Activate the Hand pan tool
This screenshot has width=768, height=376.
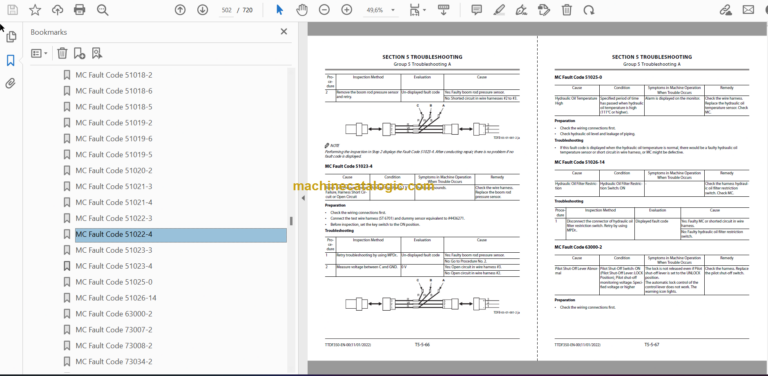[302, 10]
